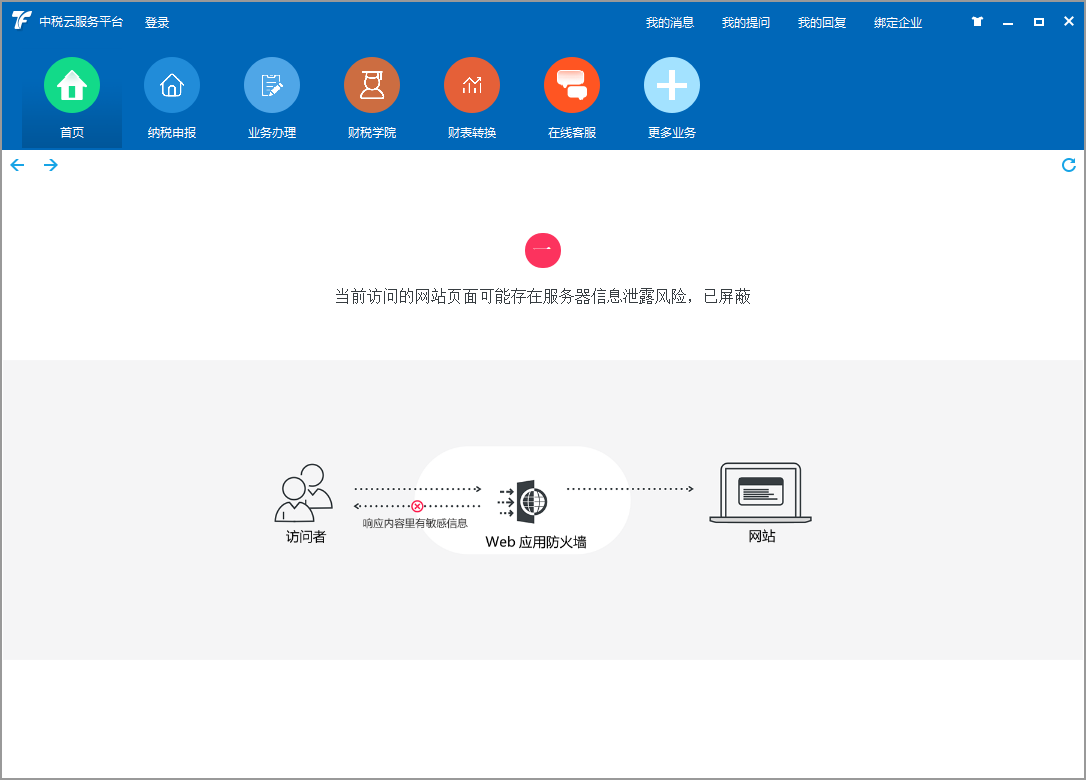Click the 更多业务 plus icon

pos(672,86)
